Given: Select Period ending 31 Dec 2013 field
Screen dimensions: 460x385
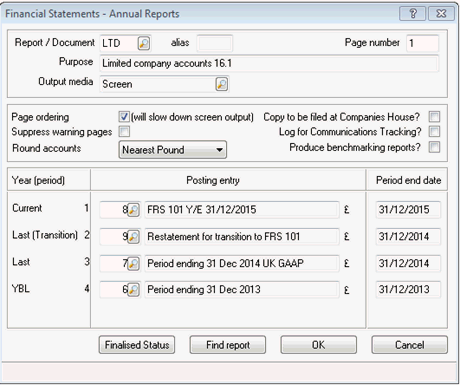Looking at the screenshot, I should [242, 290].
